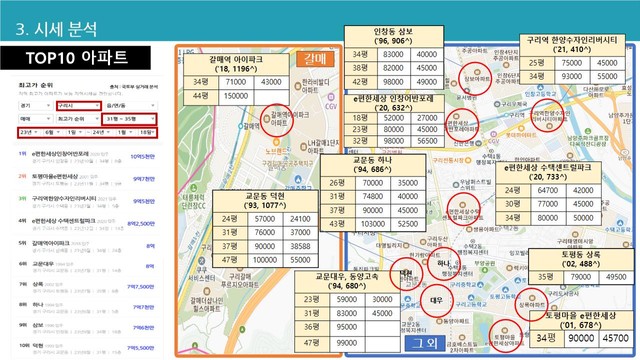Open rank 1 e편한세상인창어반포레 listing
Screen dimensions: 640x360
[x=87, y=158]
